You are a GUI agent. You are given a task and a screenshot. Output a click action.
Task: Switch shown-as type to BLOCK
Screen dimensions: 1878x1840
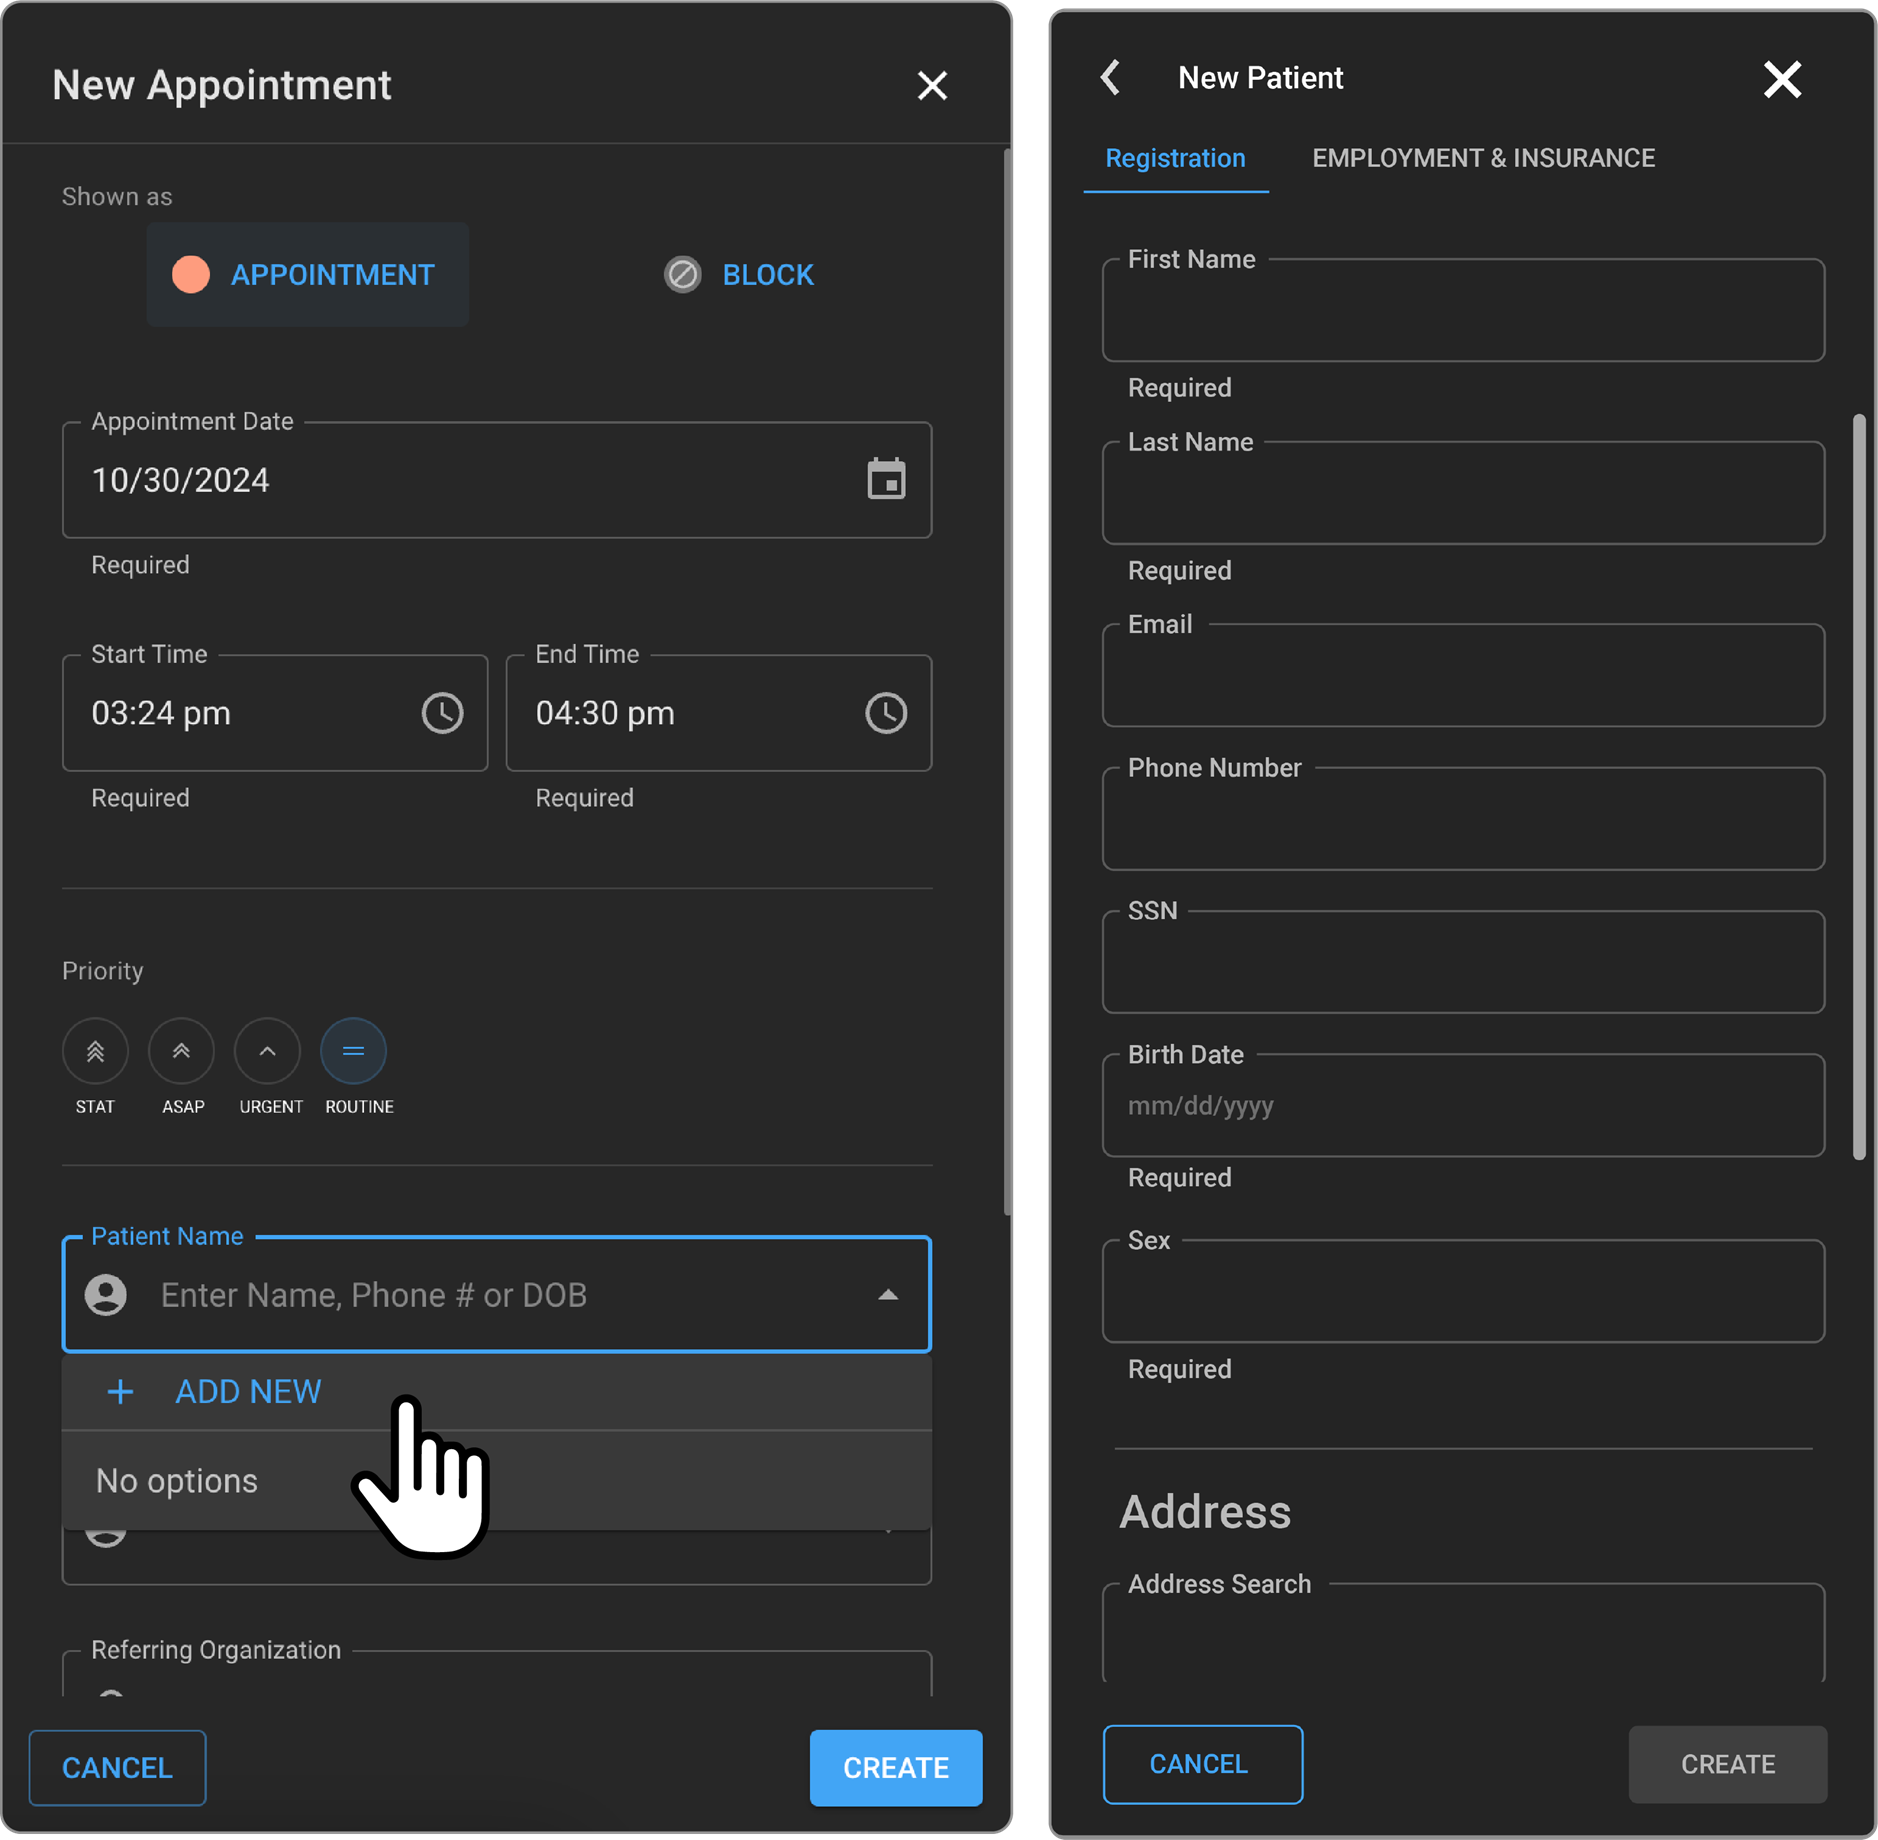click(x=739, y=275)
